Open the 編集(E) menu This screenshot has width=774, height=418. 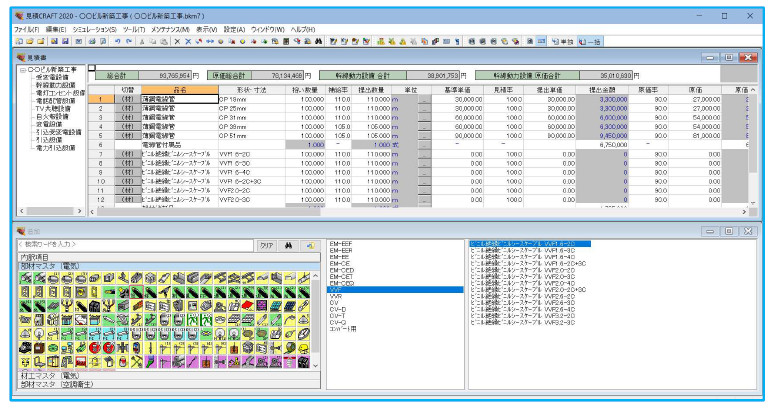click(56, 30)
